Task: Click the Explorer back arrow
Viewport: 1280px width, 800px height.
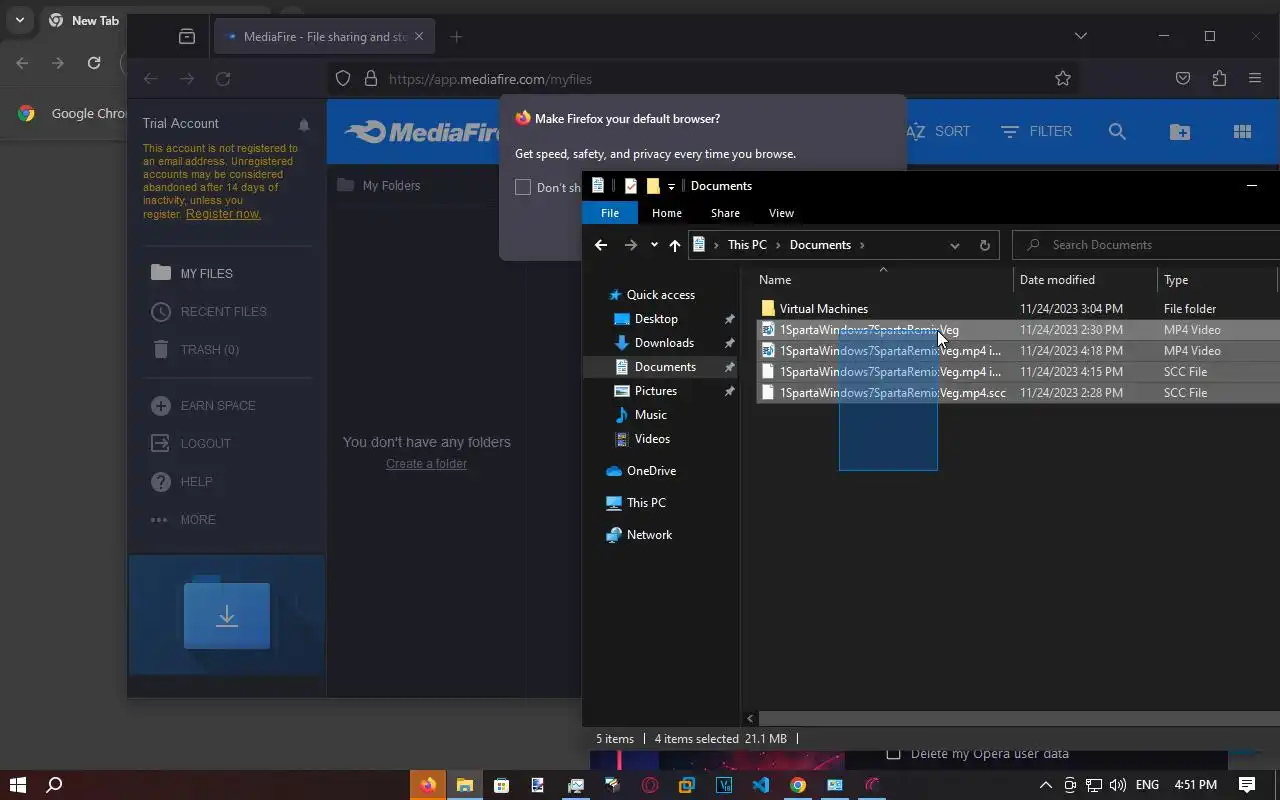Action: (601, 245)
